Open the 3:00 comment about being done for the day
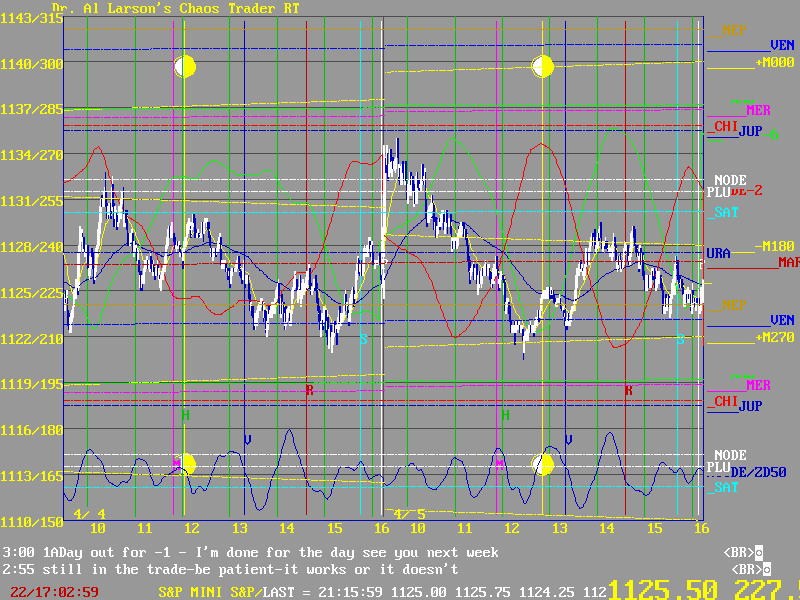 [x=250, y=552]
